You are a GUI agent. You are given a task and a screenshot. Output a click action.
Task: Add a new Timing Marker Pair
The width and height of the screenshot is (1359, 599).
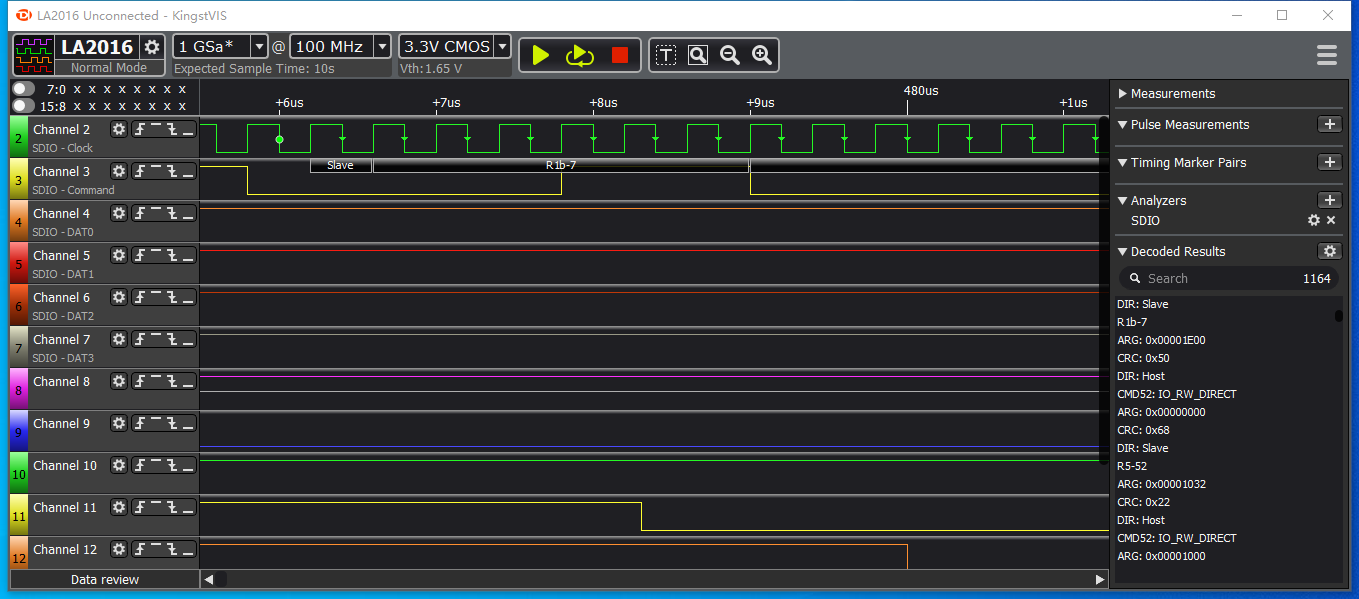pyautogui.click(x=1330, y=161)
